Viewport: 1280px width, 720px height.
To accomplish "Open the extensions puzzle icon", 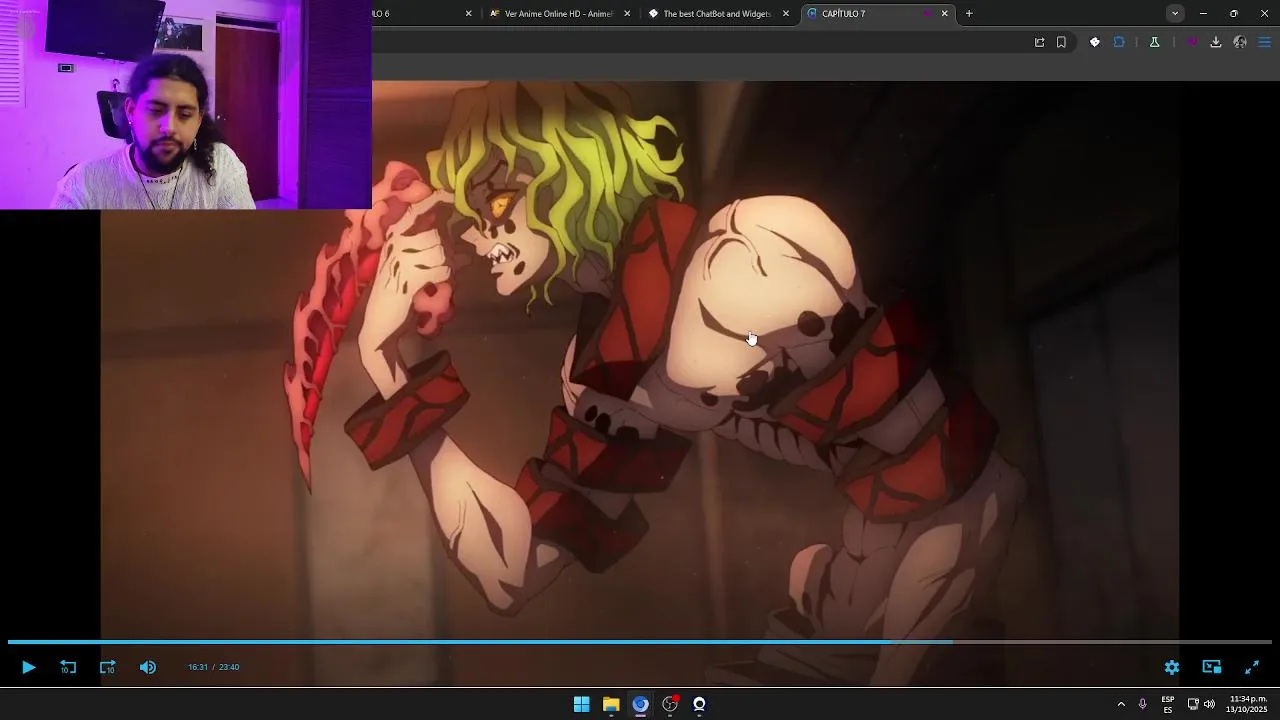I will 1119,42.
